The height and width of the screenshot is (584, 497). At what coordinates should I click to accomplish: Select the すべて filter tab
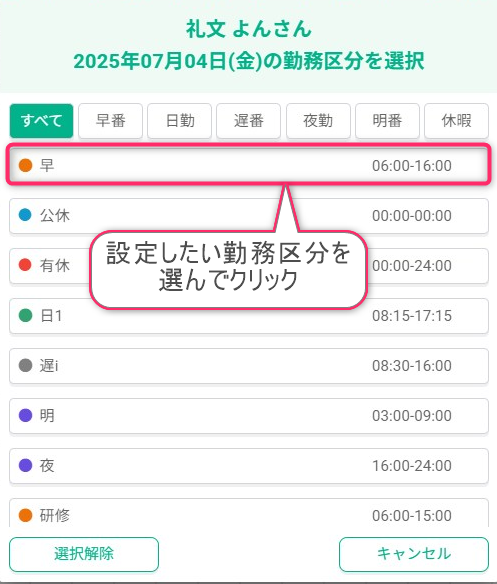[x=41, y=121]
